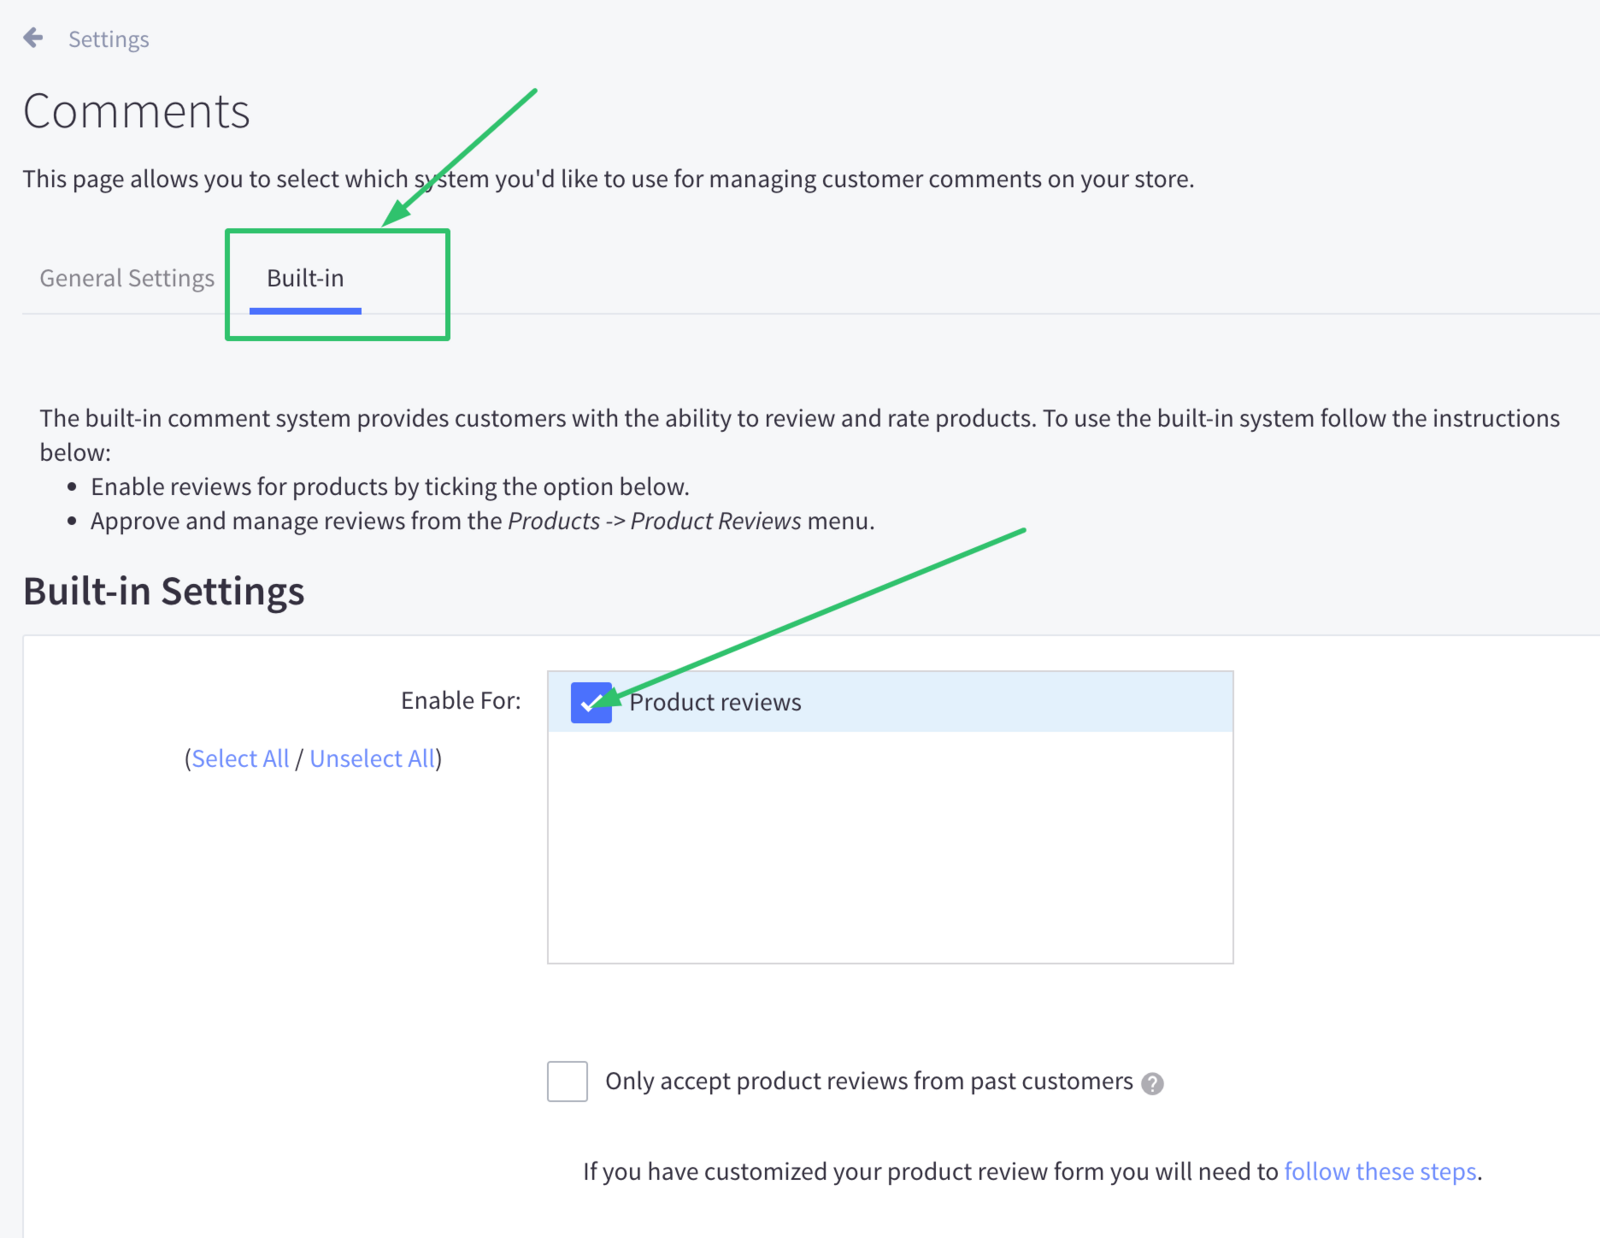This screenshot has width=1600, height=1238.
Task: Open the Built-in tab
Action: click(x=304, y=278)
